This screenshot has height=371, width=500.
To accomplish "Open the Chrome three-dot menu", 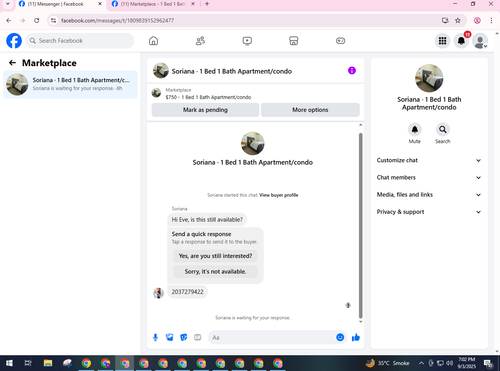I will pyautogui.click(x=491, y=20).
